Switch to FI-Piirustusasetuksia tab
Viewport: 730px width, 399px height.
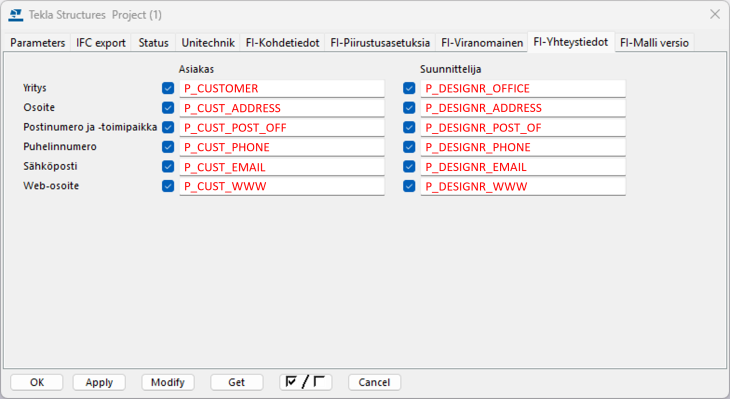pyautogui.click(x=380, y=43)
